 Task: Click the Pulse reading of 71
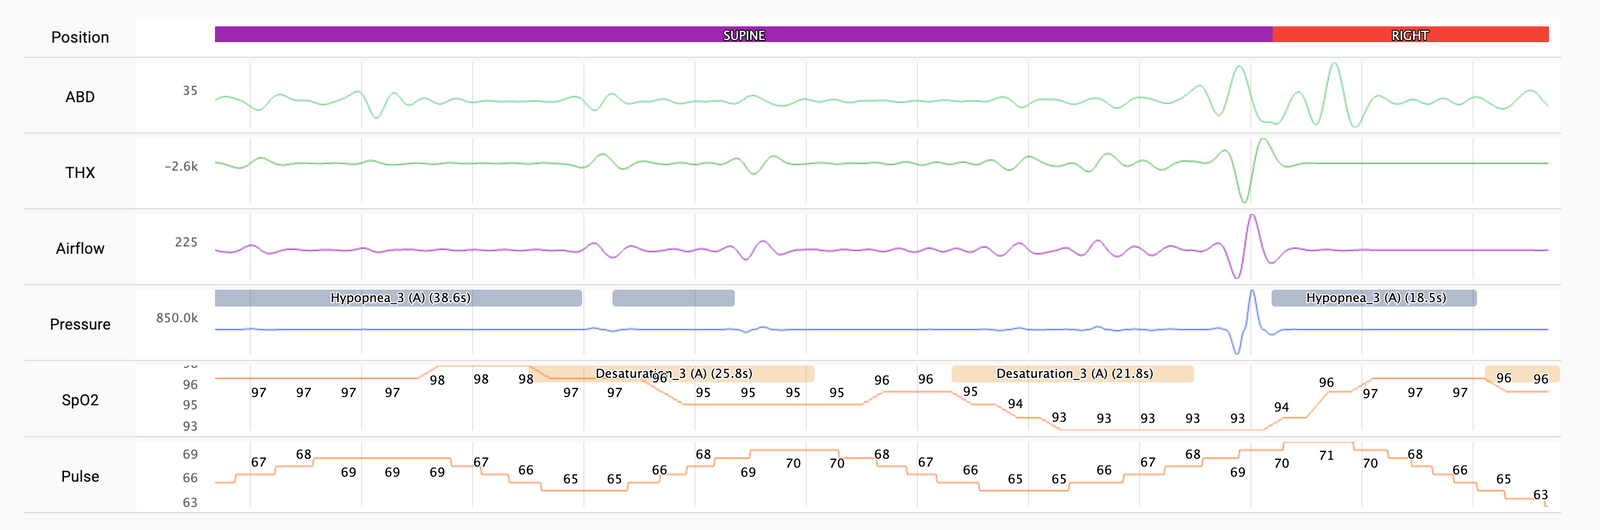coord(1326,456)
